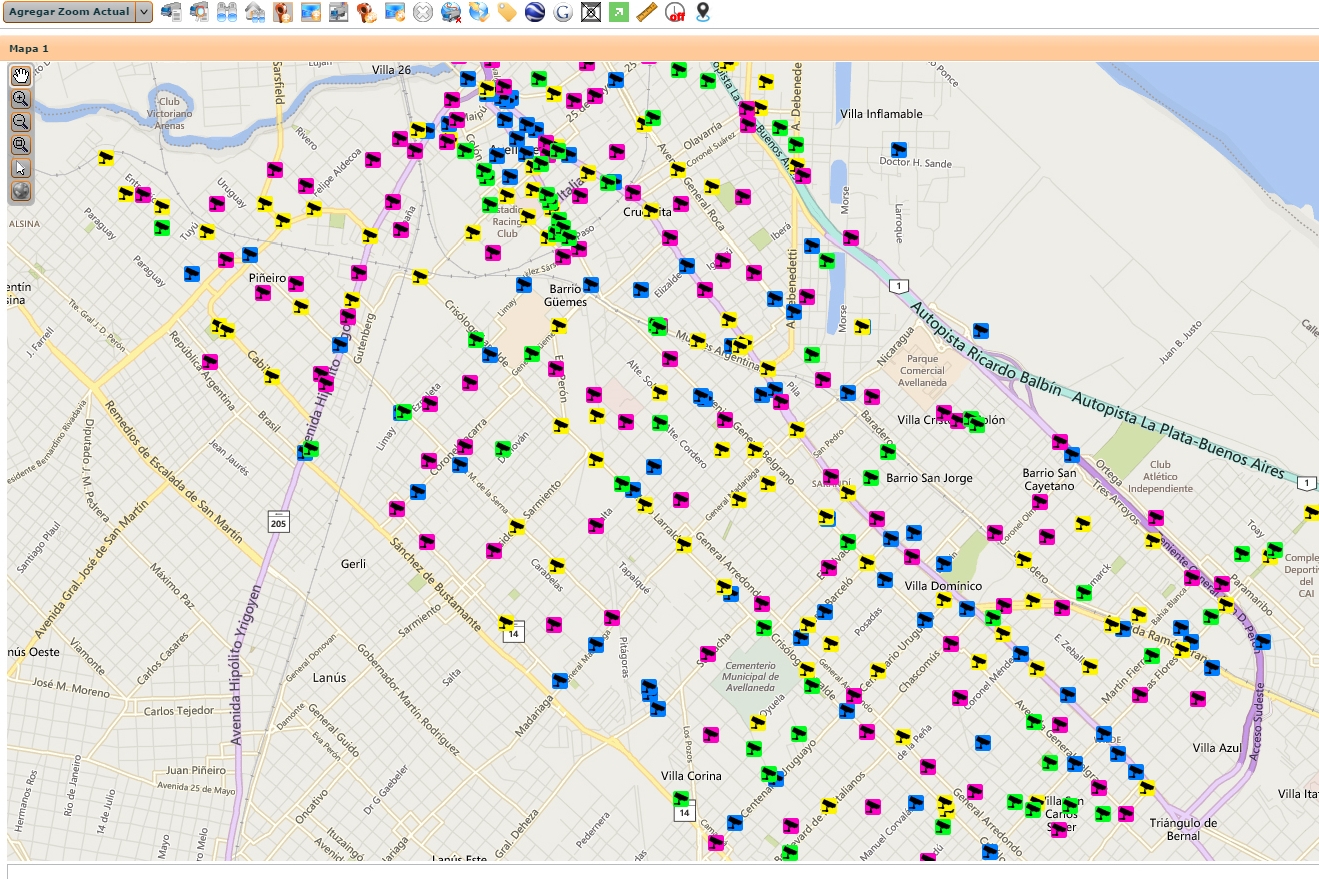Click the zoom out magnifier tool

(20, 122)
